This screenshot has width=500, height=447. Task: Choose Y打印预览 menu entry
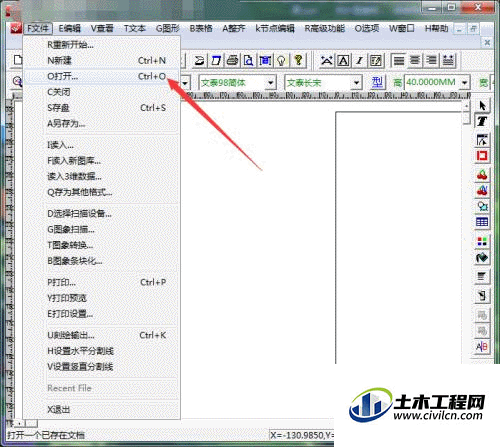pyautogui.click(x=103, y=298)
